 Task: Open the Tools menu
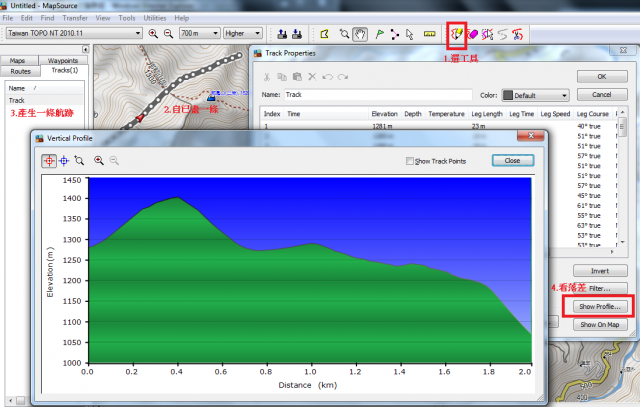click(127, 18)
